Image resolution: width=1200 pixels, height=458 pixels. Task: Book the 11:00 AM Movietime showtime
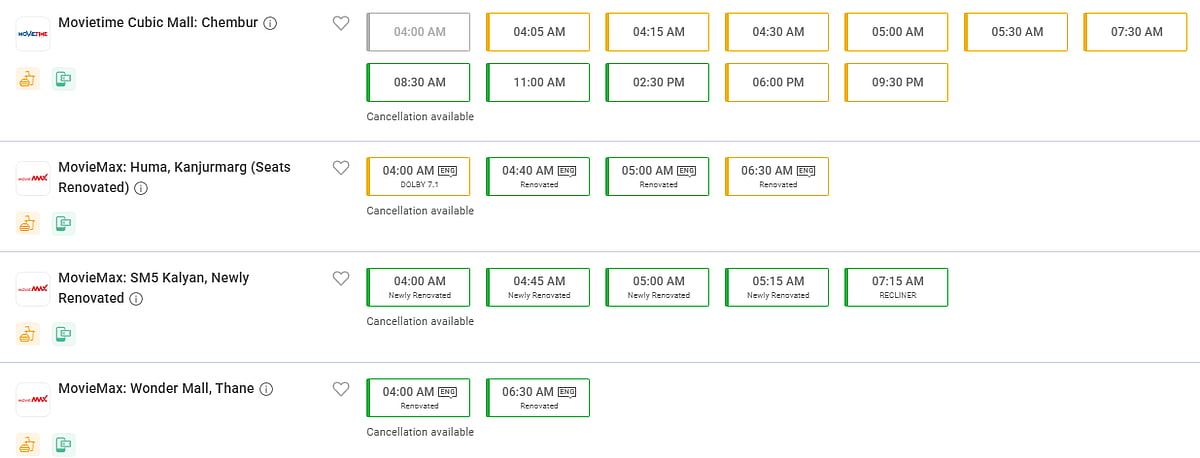coord(538,82)
